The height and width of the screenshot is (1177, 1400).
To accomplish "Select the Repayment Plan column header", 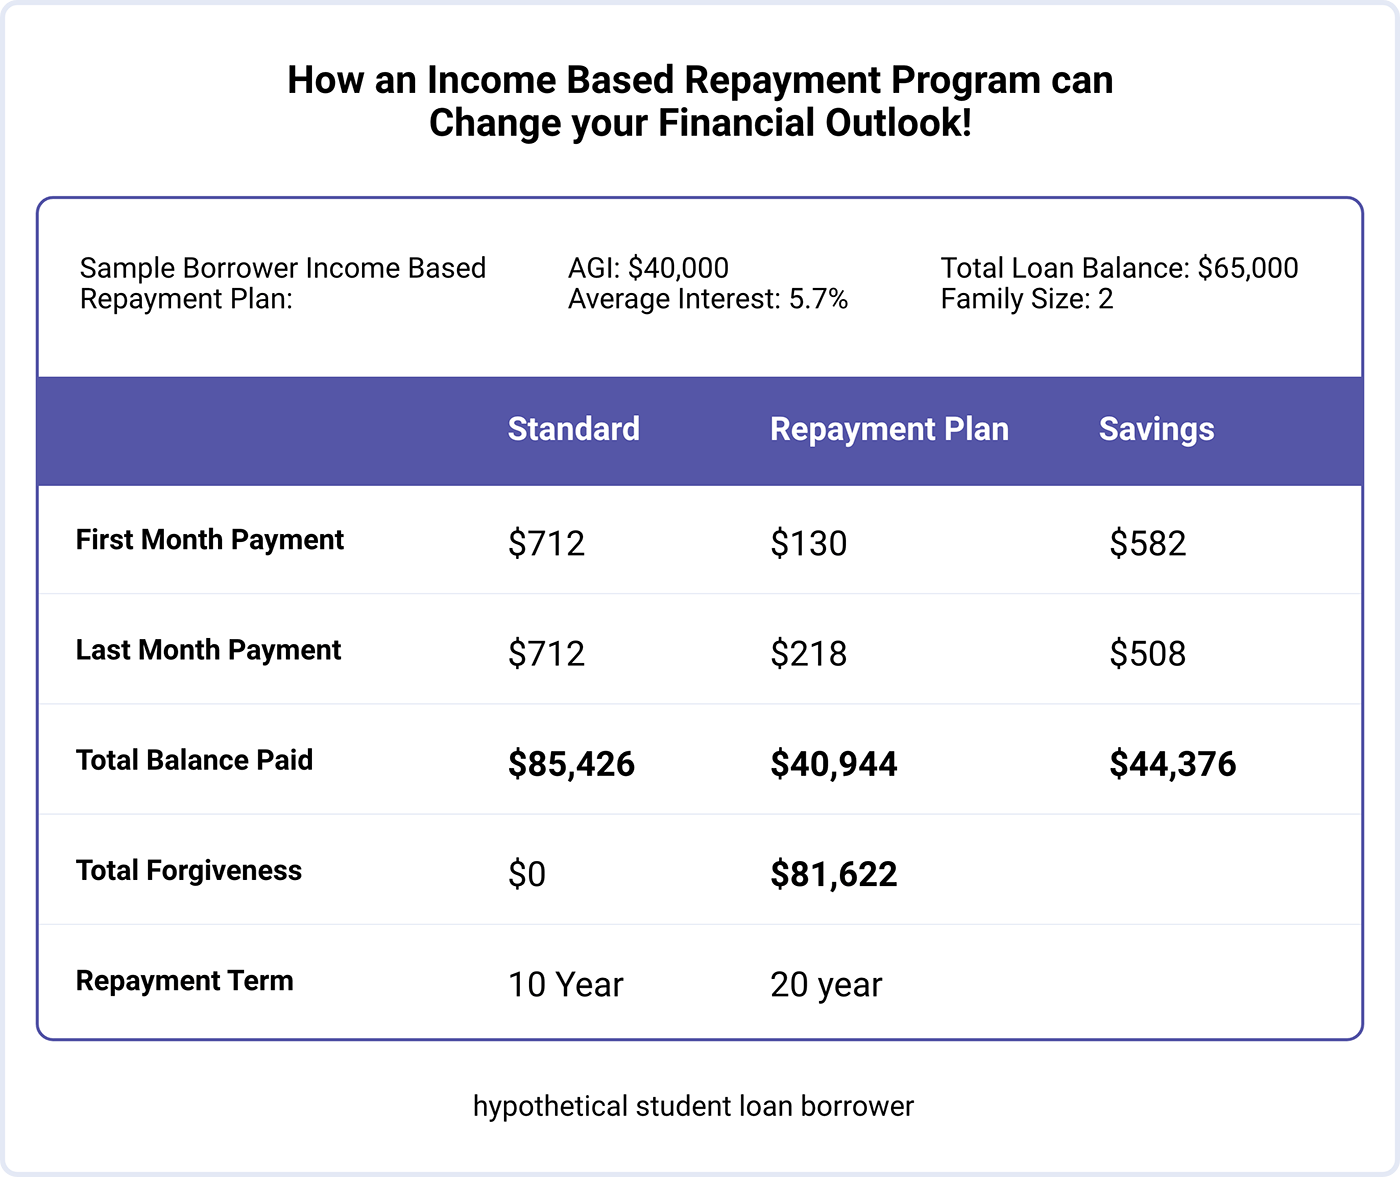I will [889, 430].
